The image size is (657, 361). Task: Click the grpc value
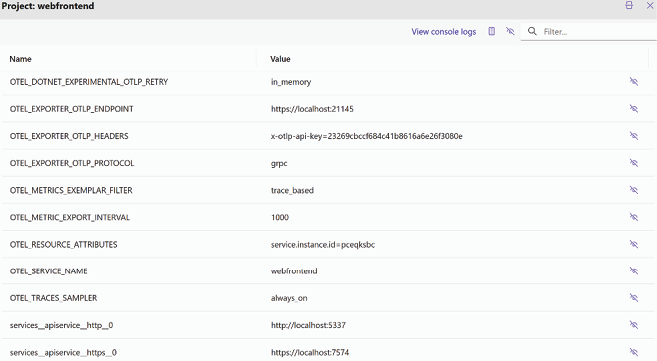279,163
